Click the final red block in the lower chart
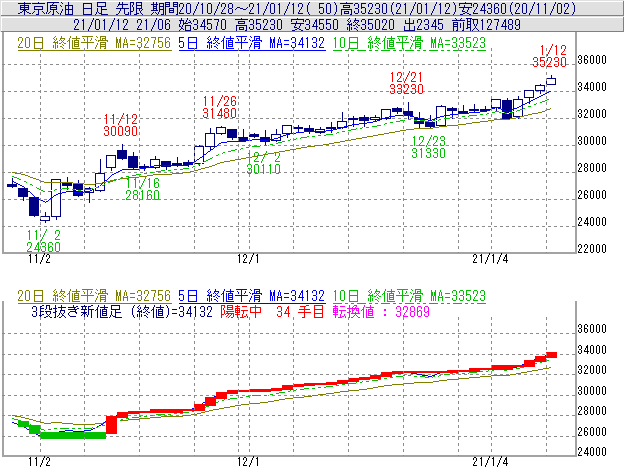 pos(552,355)
